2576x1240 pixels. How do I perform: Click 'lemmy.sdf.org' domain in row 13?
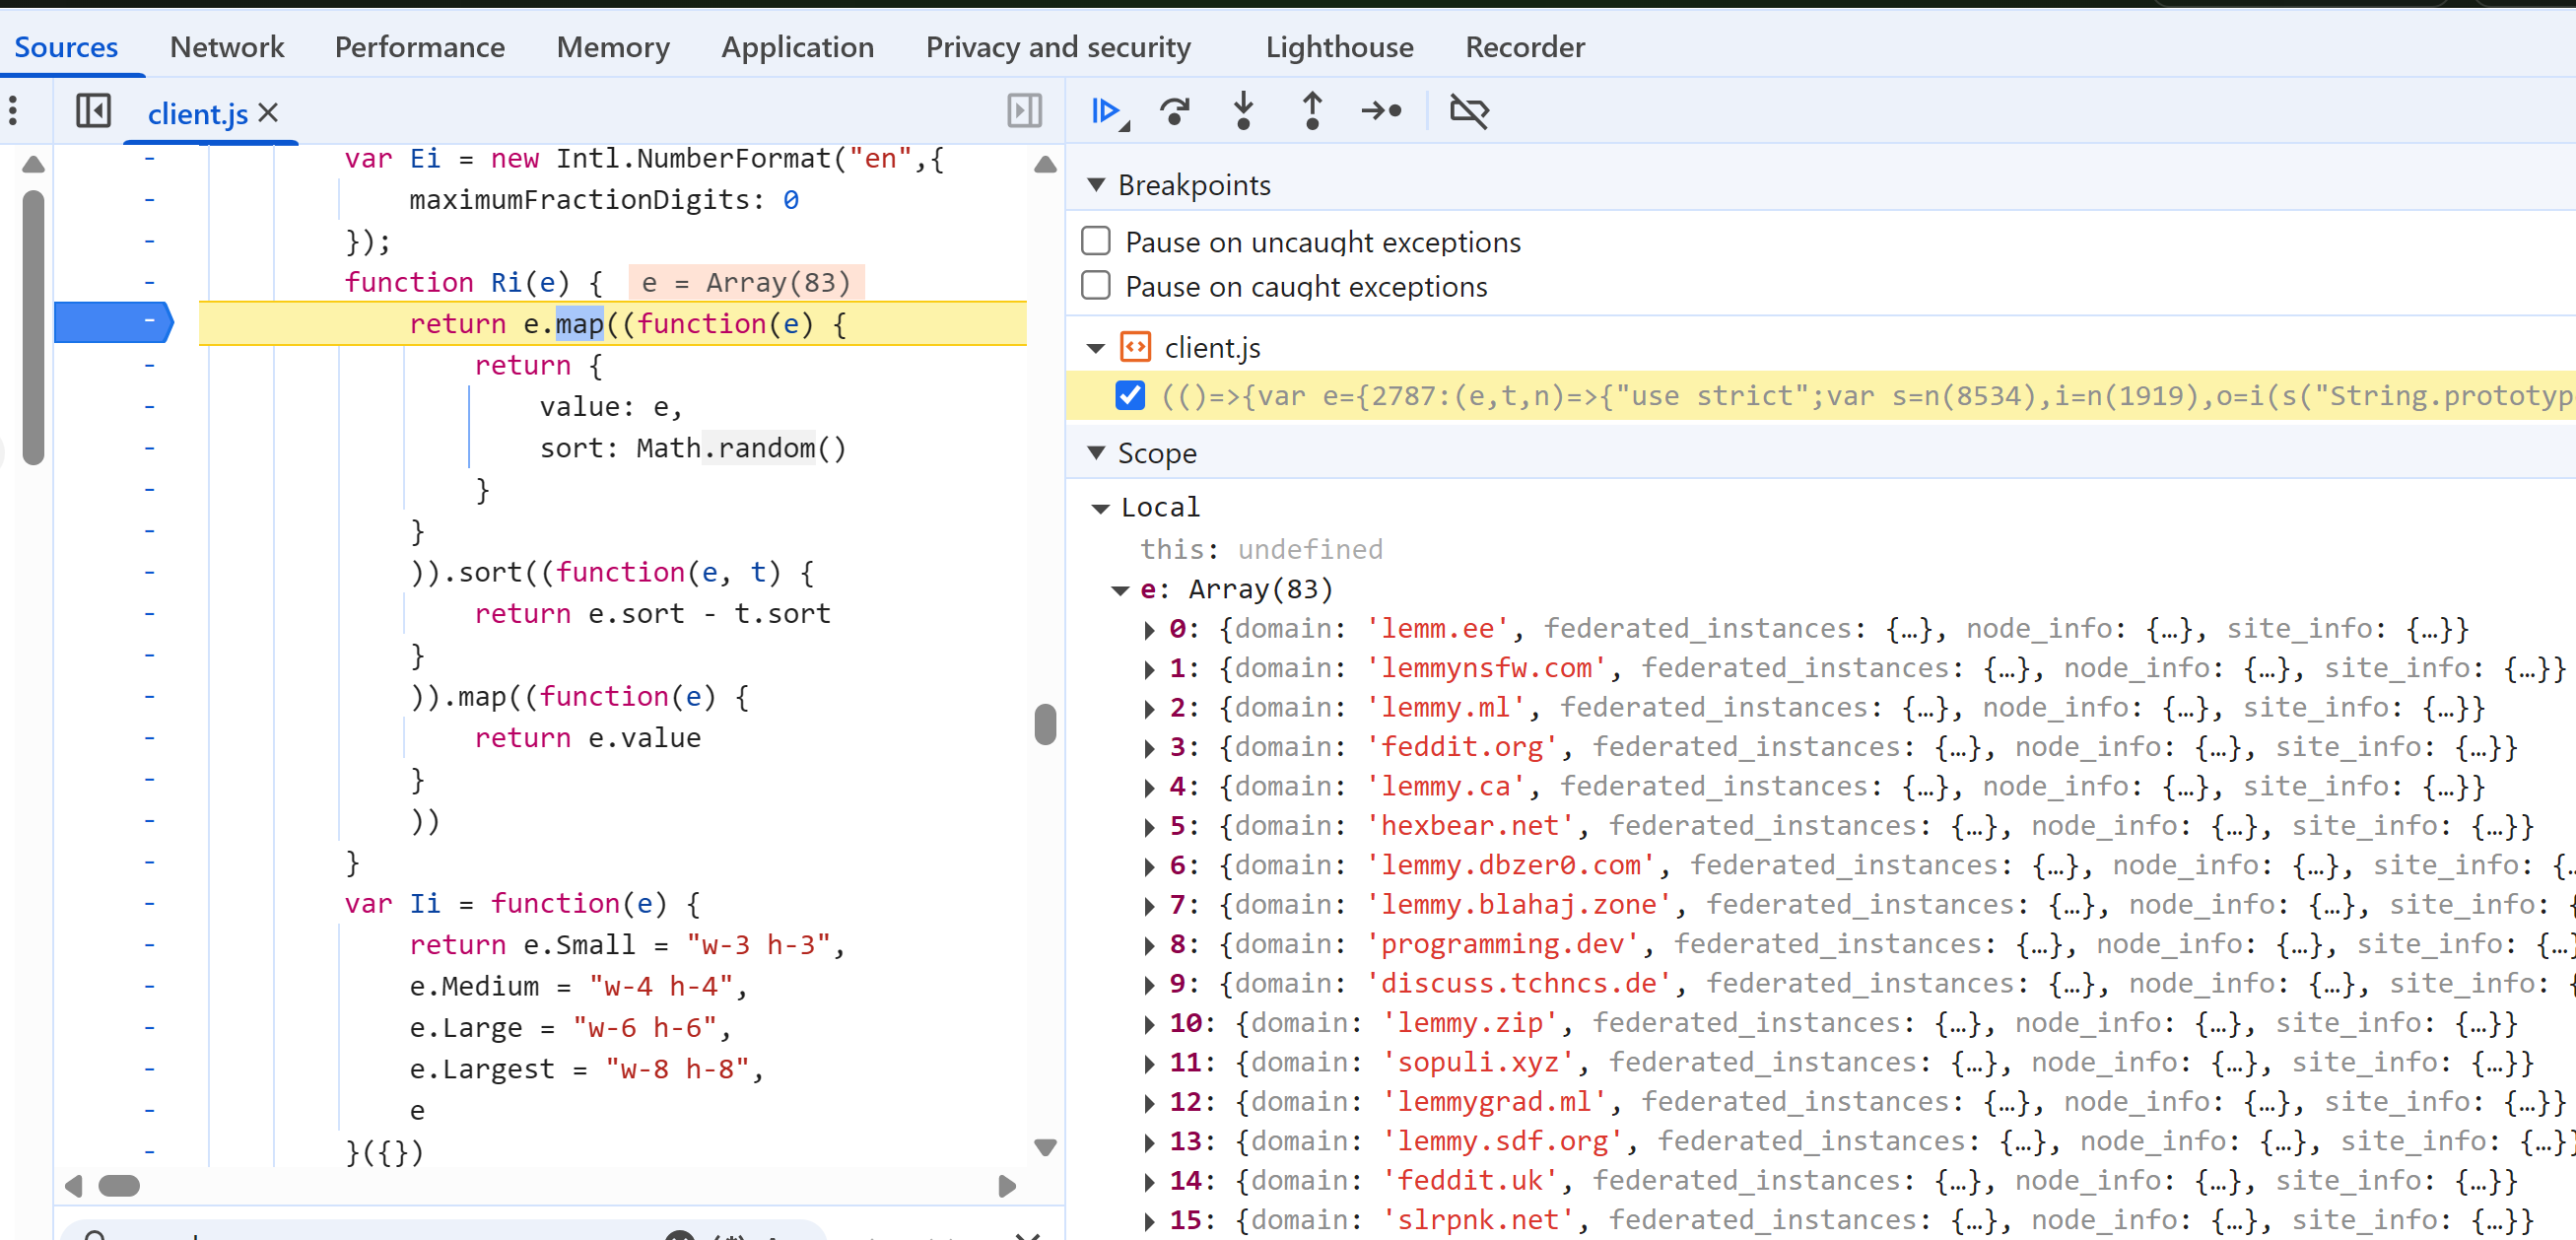tap(1502, 1141)
